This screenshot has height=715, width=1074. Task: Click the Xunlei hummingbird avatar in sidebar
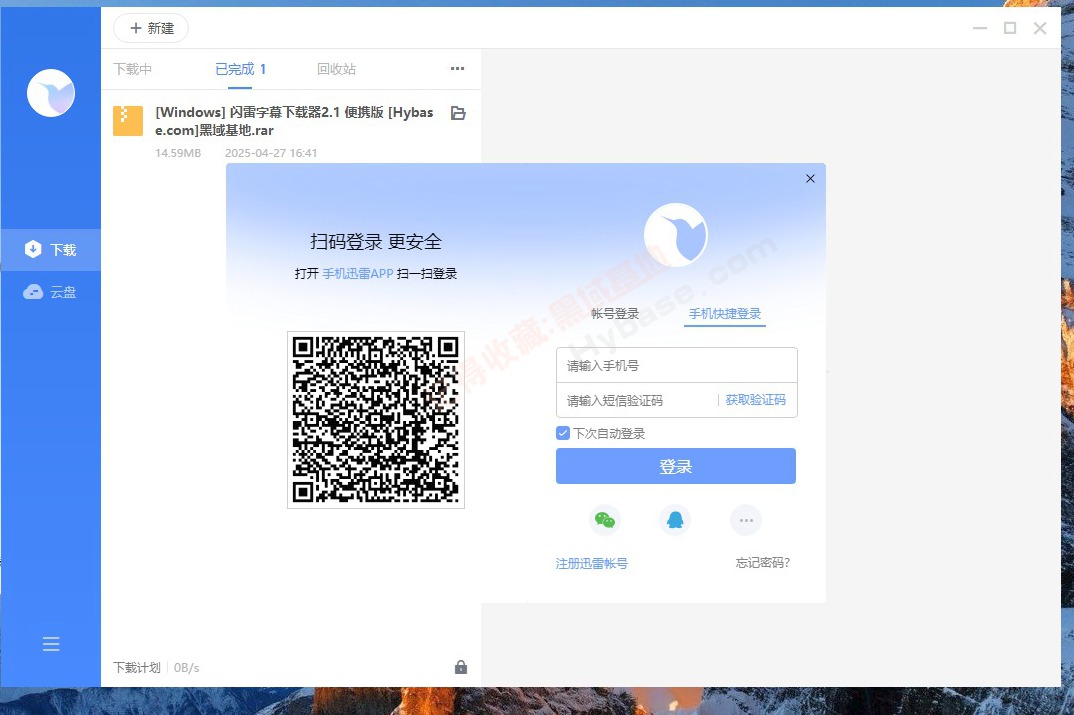tap(51, 93)
